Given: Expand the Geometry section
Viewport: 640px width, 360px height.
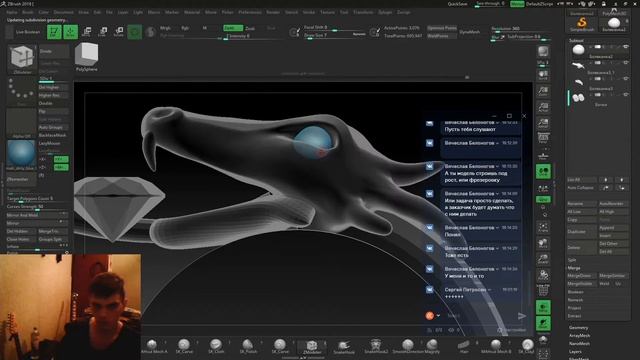Looking at the screenshot, I should 578,328.
